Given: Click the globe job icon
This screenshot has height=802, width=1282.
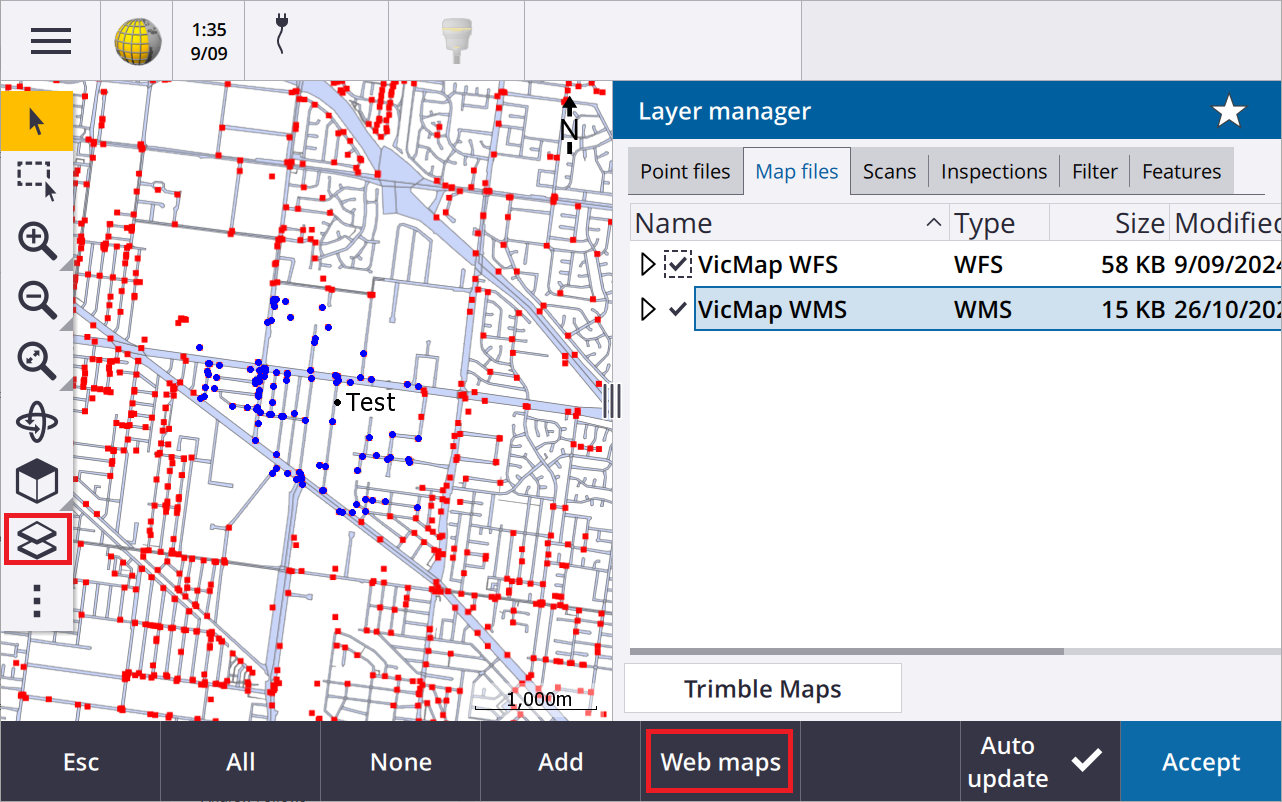Looking at the screenshot, I should (137, 41).
